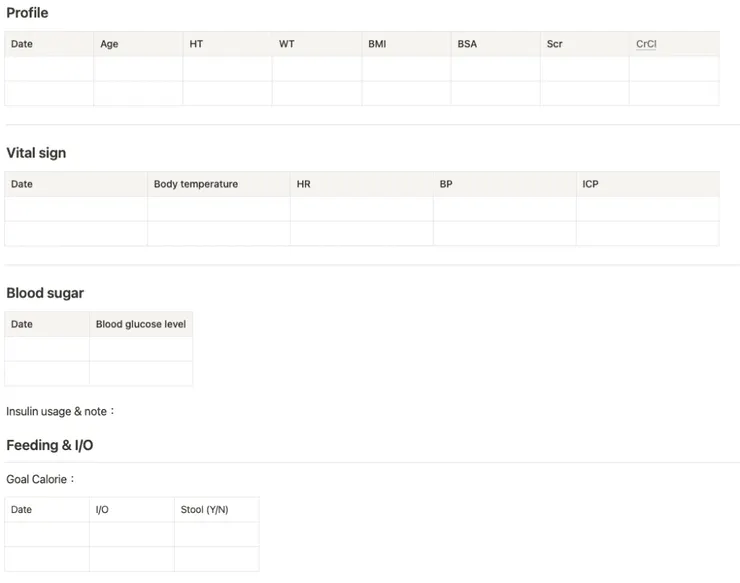740x583 pixels.
Task: Click first empty cell under WT column
Action: 316,69
